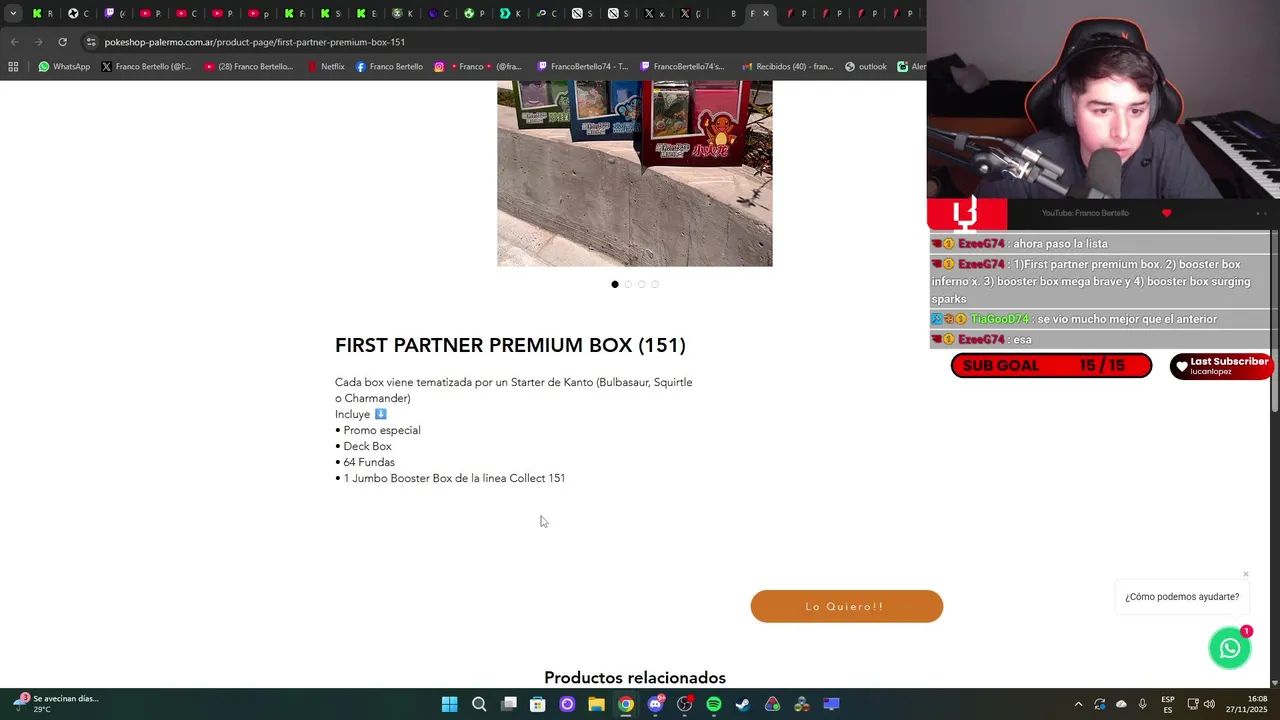Open the Chrome apps grid in bookmarks bar
Viewport: 1280px width, 720px height.
point(13,67)
